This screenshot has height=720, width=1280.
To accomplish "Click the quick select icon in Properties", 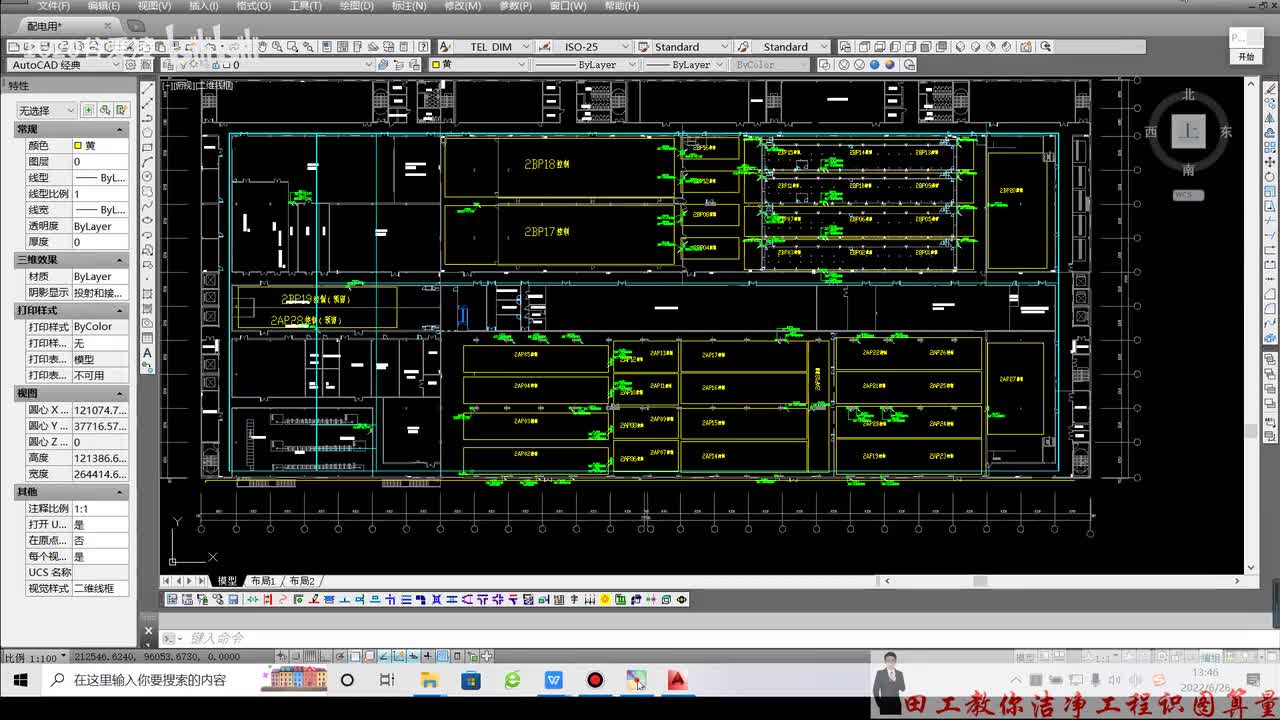I will [104, 110].
